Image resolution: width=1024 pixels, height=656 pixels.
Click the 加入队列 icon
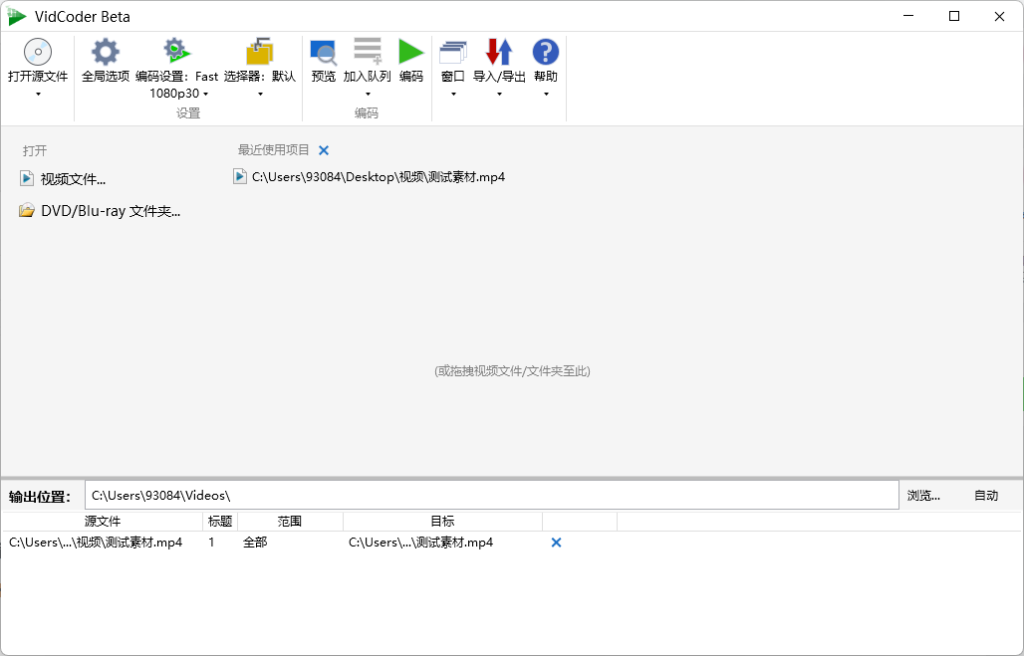pyautogui.click(x=367, y=52)
